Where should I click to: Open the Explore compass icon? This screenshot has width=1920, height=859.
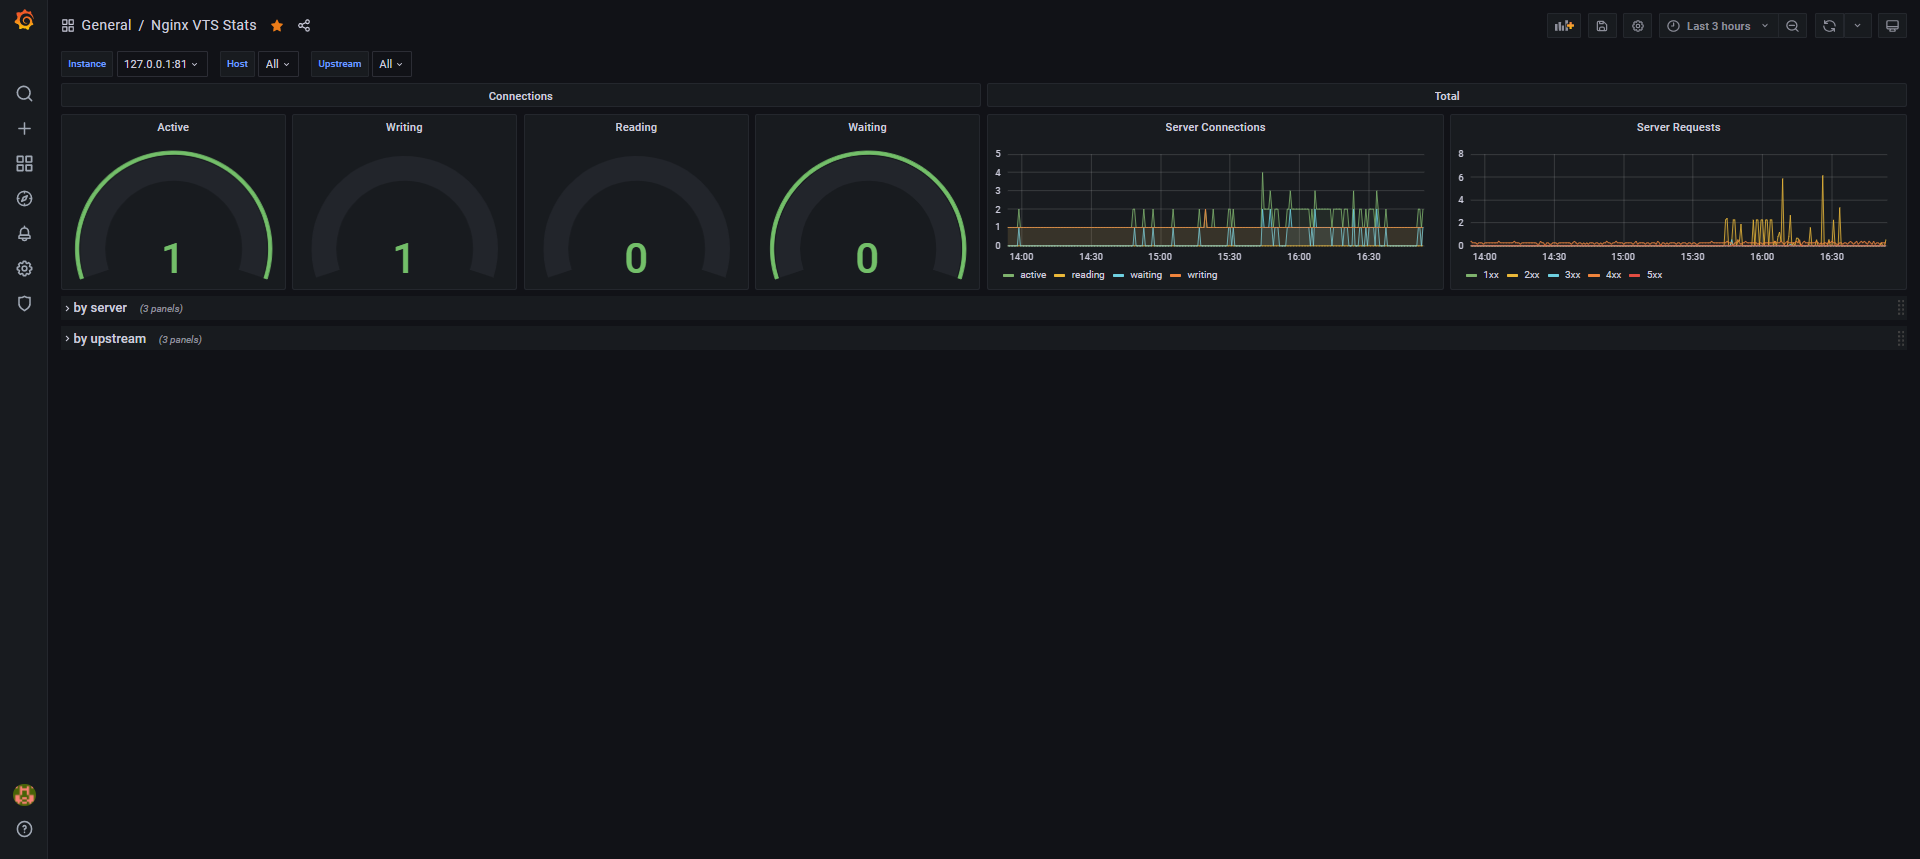tap(24, 199)
